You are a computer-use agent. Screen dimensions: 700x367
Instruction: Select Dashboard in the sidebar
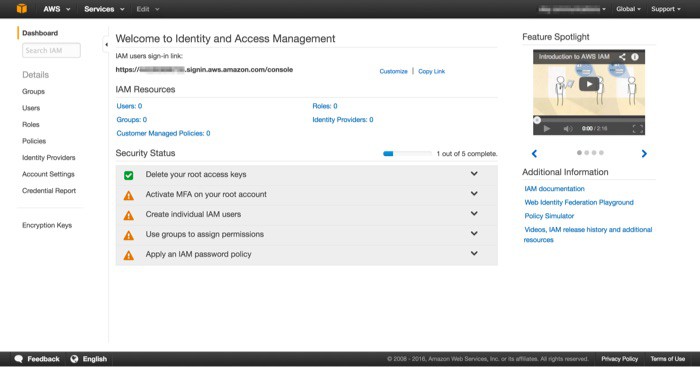pos(40,33)
